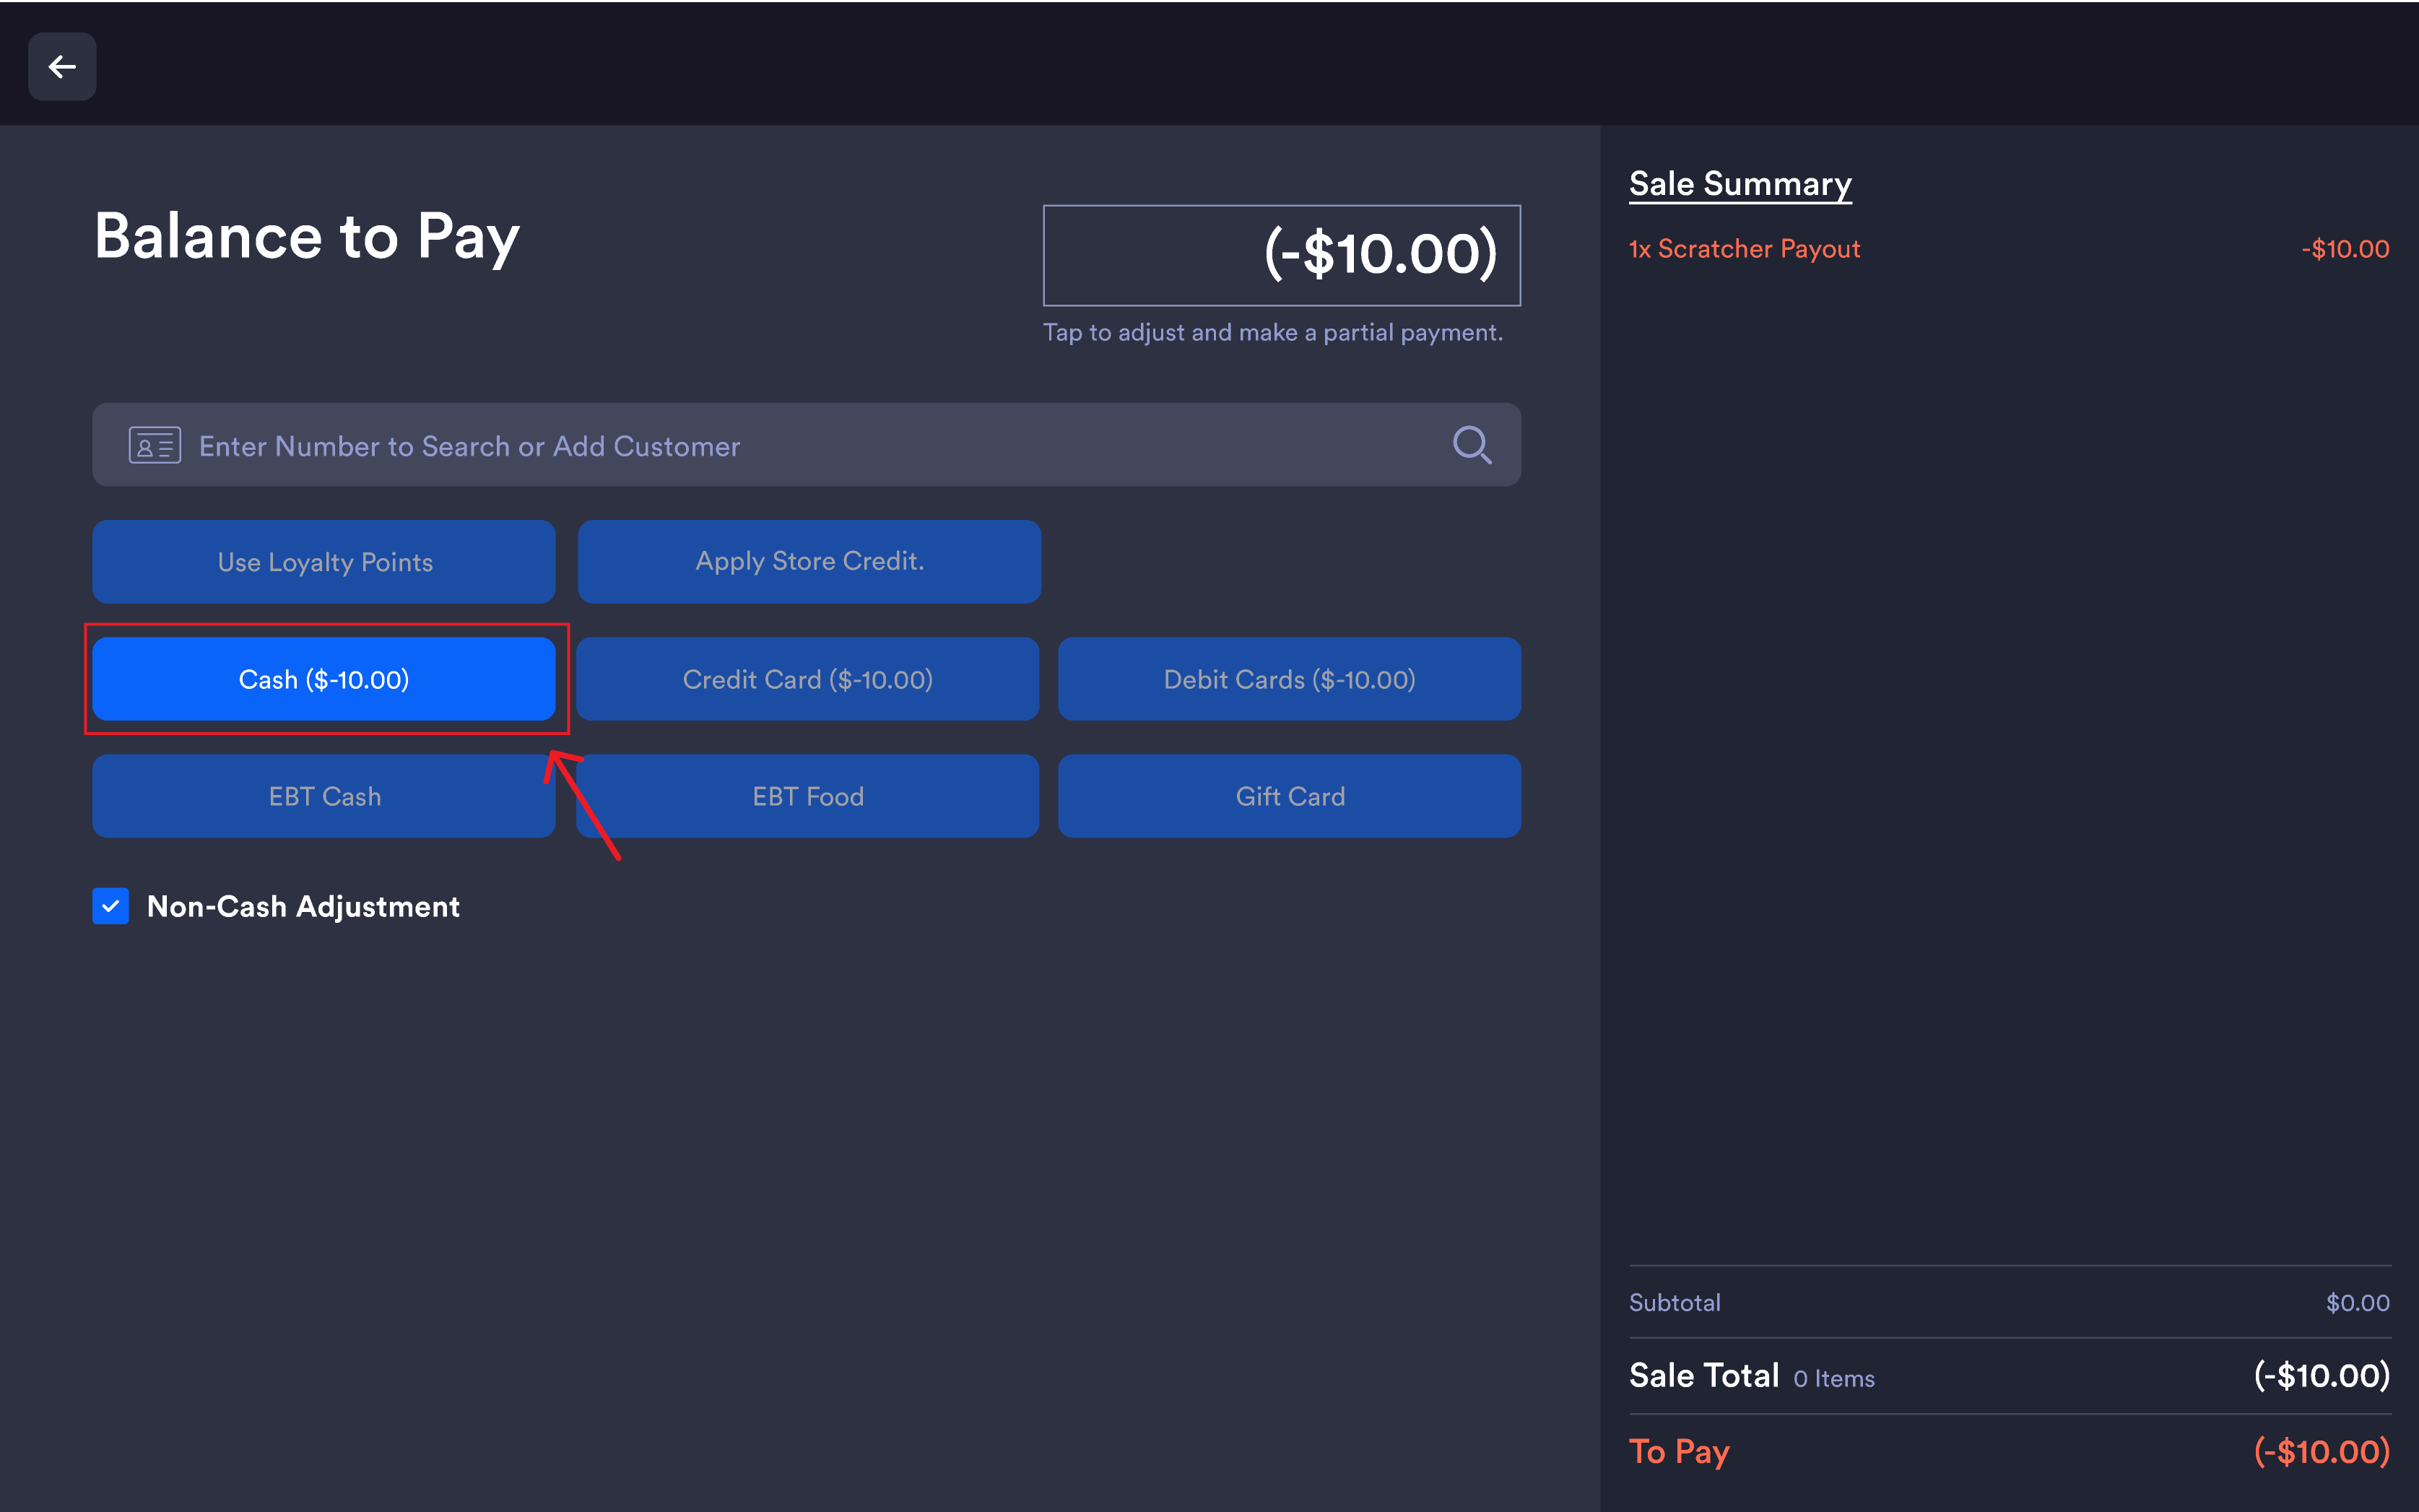Click the customer search magnifier icon
Screen dimensions: 2419x1512
click(x=1471, y=445)
